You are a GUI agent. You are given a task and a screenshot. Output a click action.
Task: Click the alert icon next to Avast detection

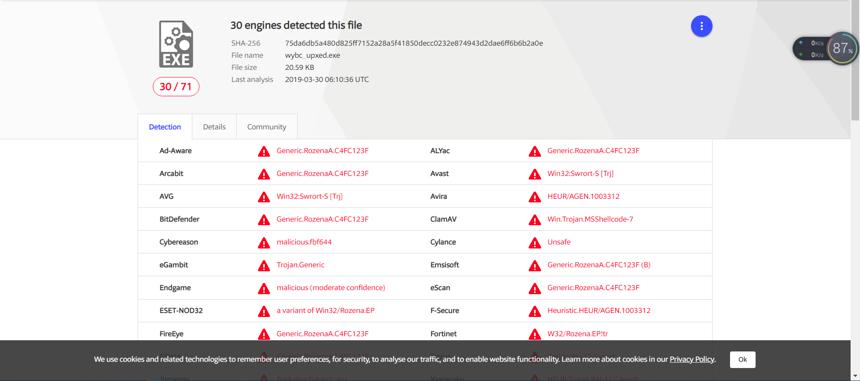coord(535,174)
